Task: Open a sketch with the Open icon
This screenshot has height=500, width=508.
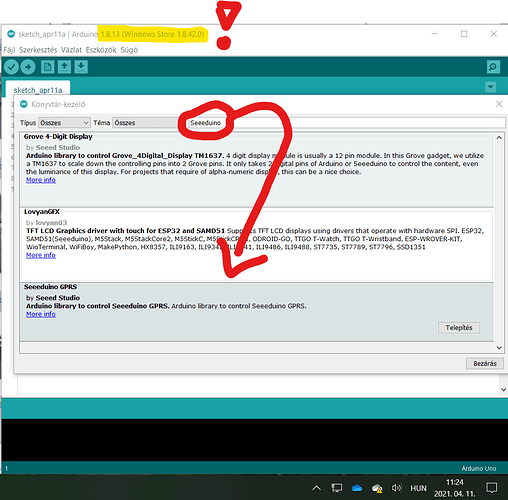Action: pyautogui.click(x=64, y=67)
